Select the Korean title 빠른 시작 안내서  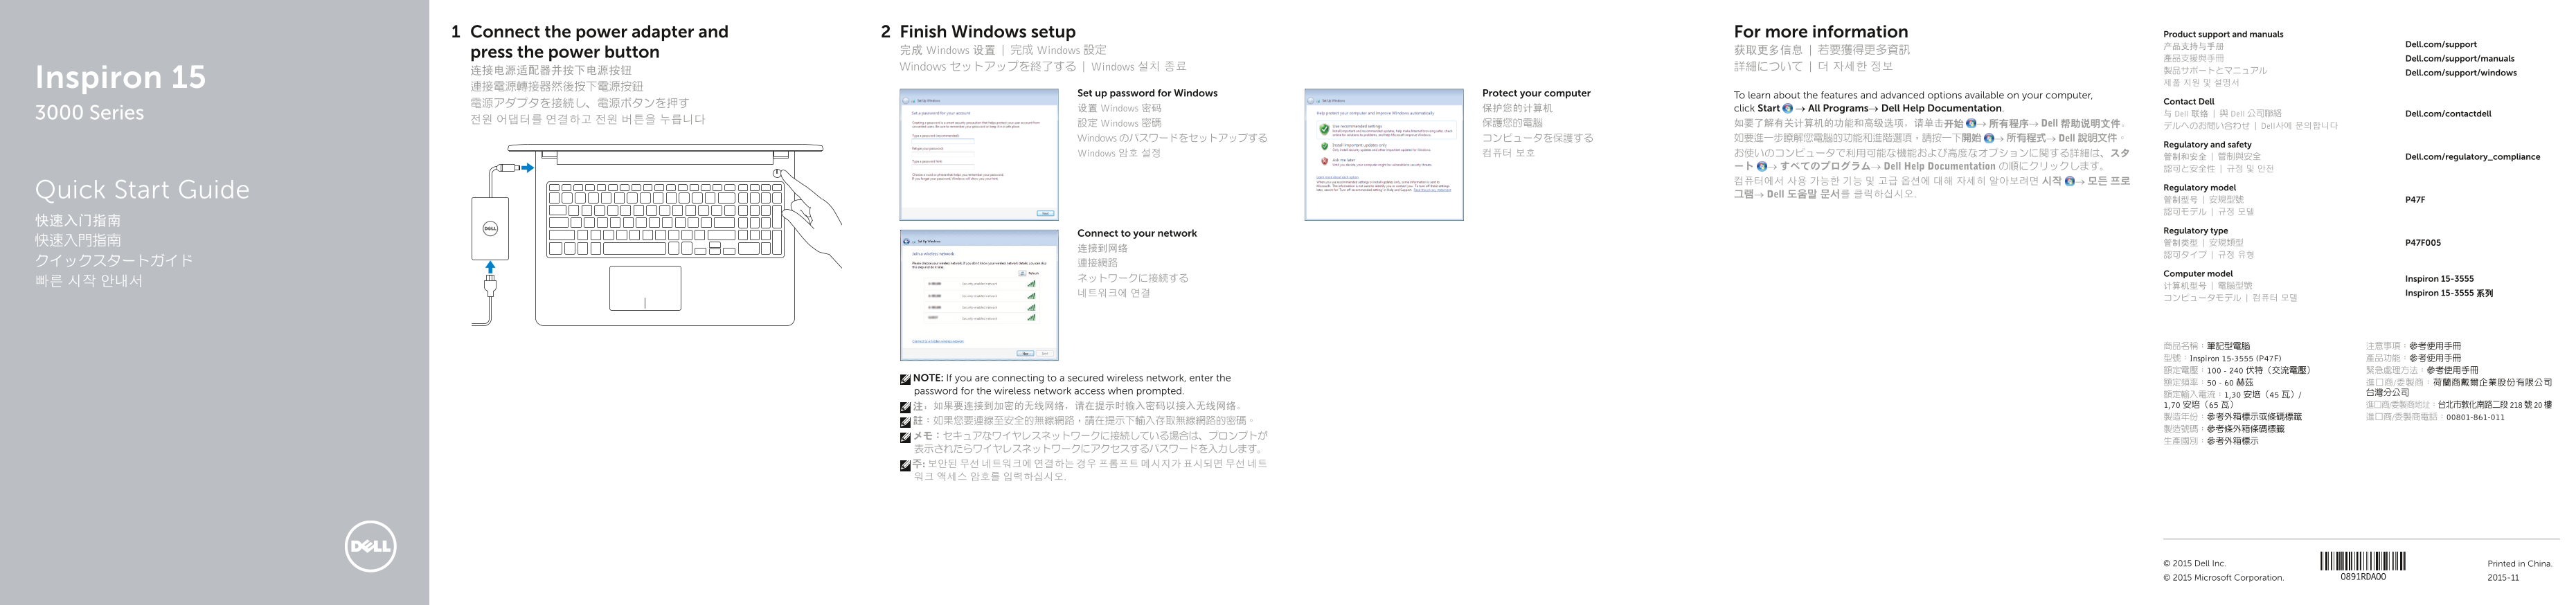coord(89,281)
